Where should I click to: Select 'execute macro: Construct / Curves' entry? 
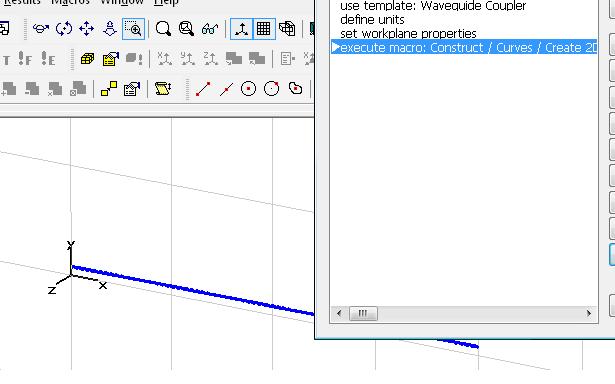click(x=464, y=47)
